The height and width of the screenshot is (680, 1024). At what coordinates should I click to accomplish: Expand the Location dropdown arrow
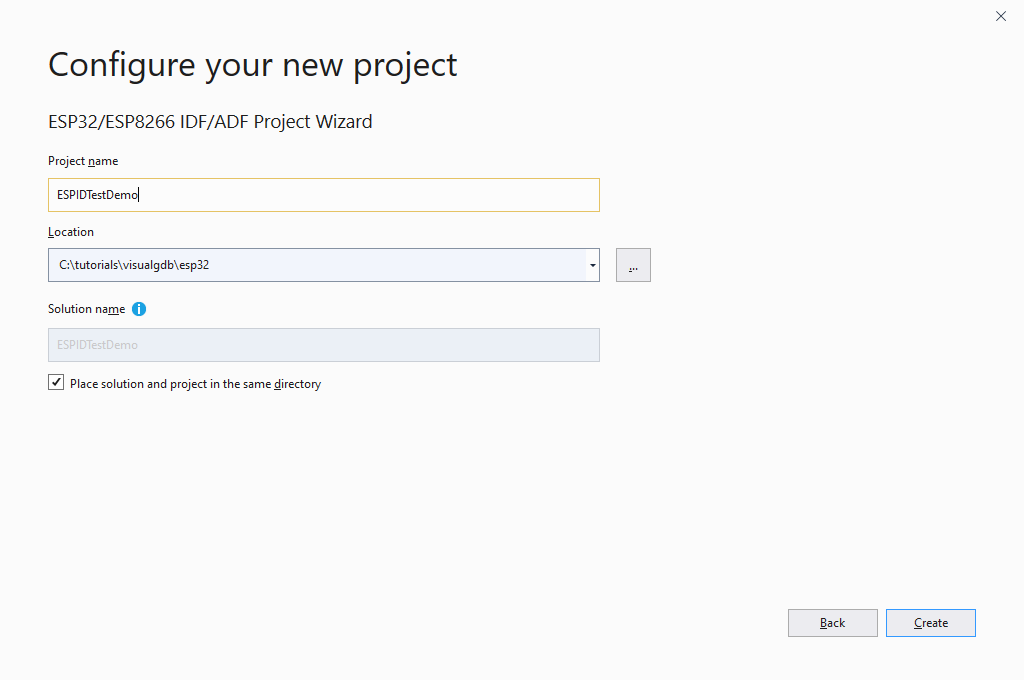click(592, 265)
